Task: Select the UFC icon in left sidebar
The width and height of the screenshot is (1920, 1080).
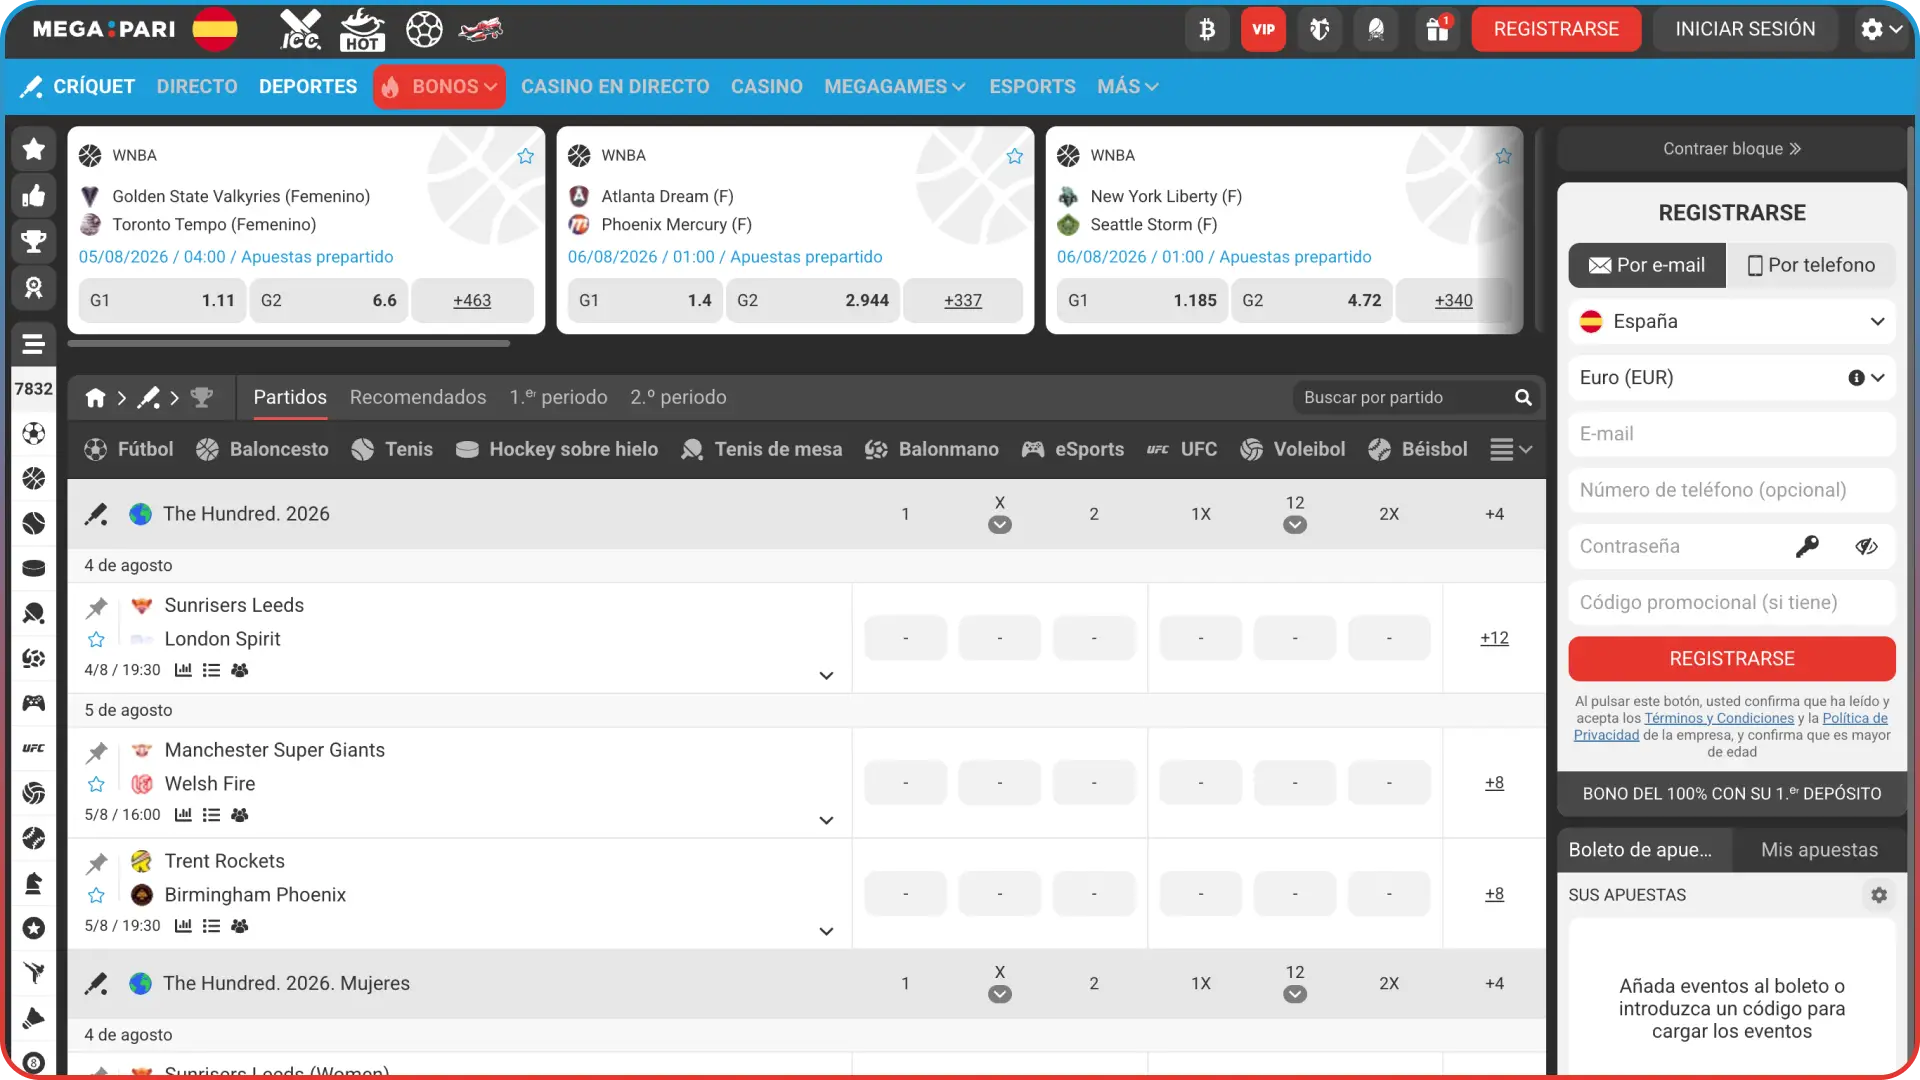Action: coord(34,748)
